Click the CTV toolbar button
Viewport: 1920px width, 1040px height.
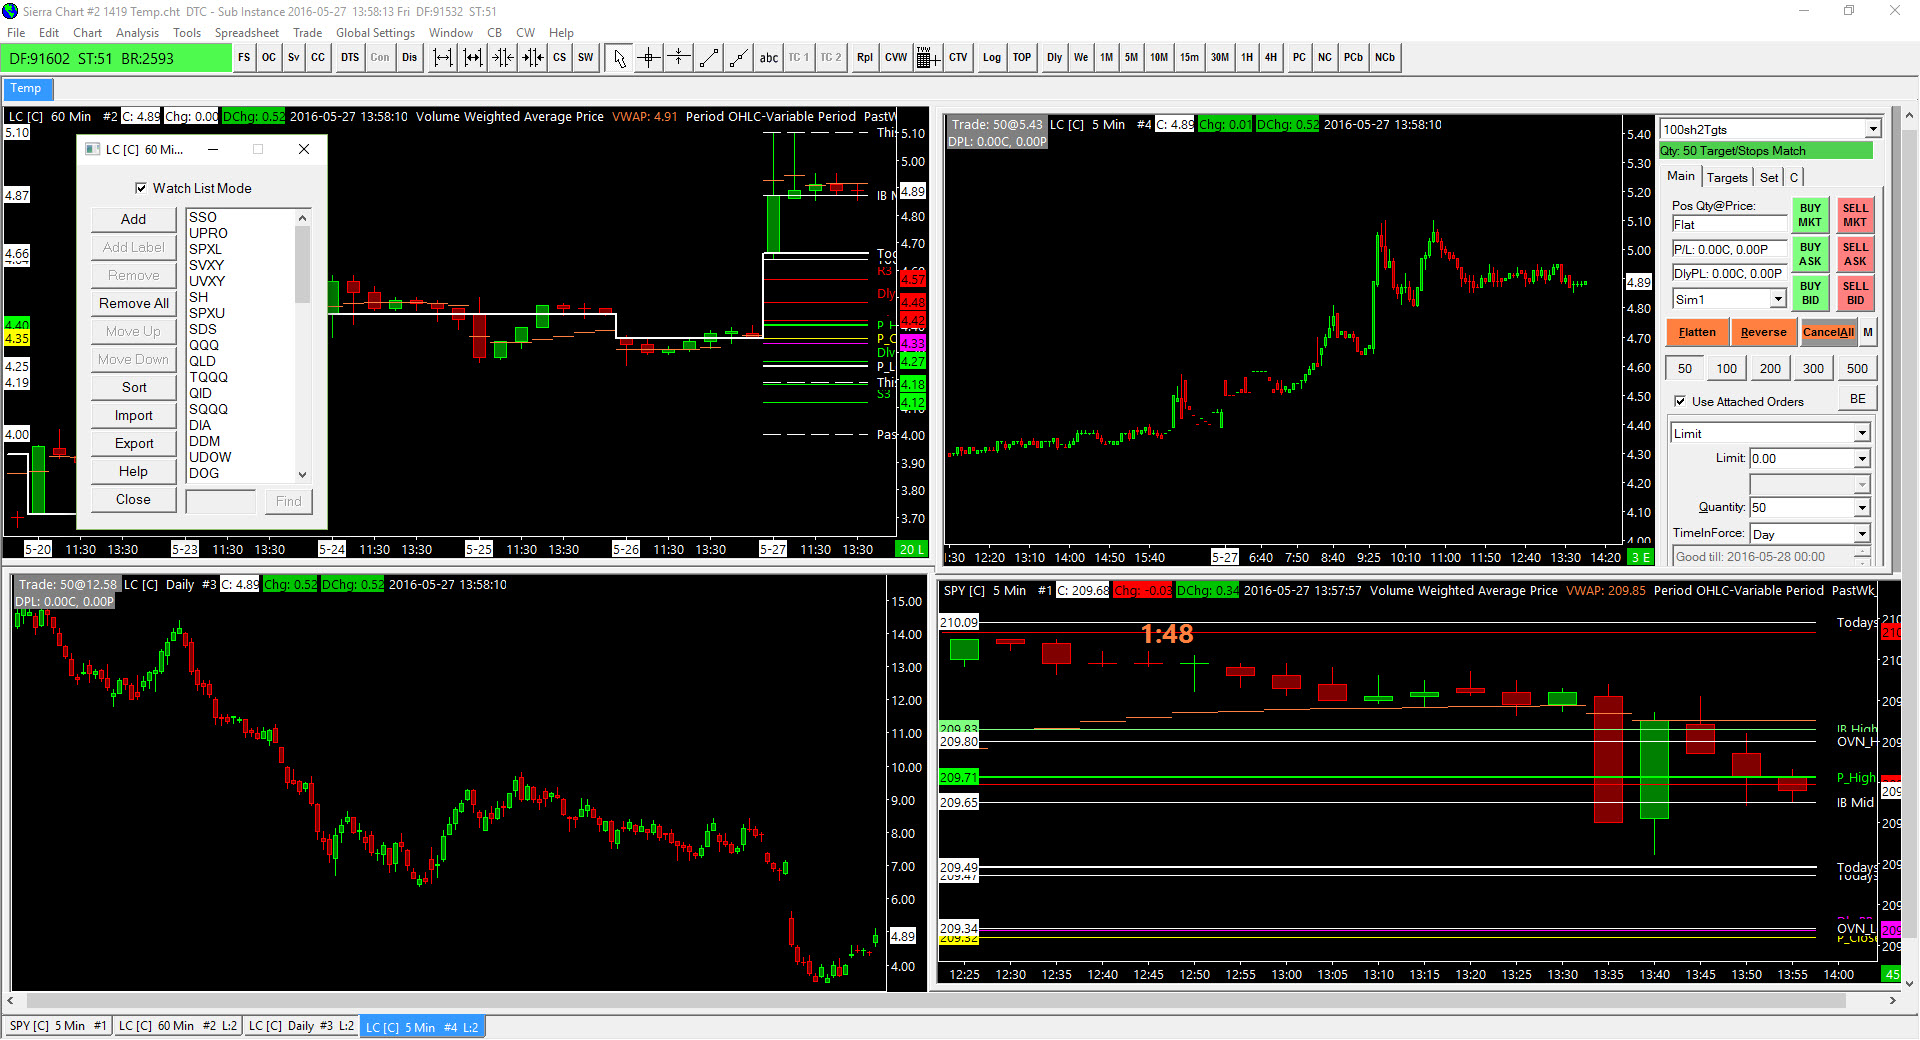click(x=958, y=58)
